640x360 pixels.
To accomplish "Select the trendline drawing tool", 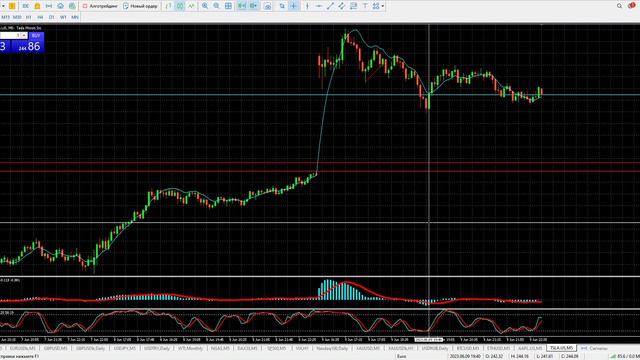I will (x=330, y=6).
